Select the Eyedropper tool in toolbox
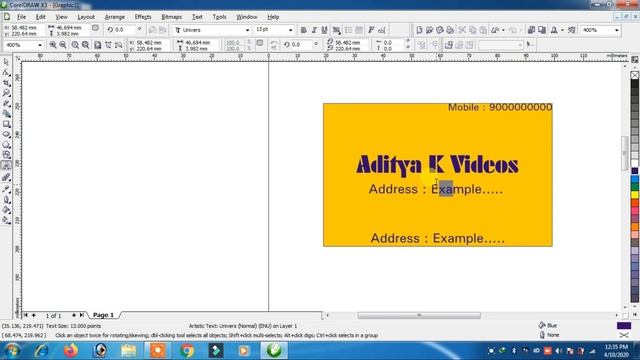 click(x=6, y=189)
